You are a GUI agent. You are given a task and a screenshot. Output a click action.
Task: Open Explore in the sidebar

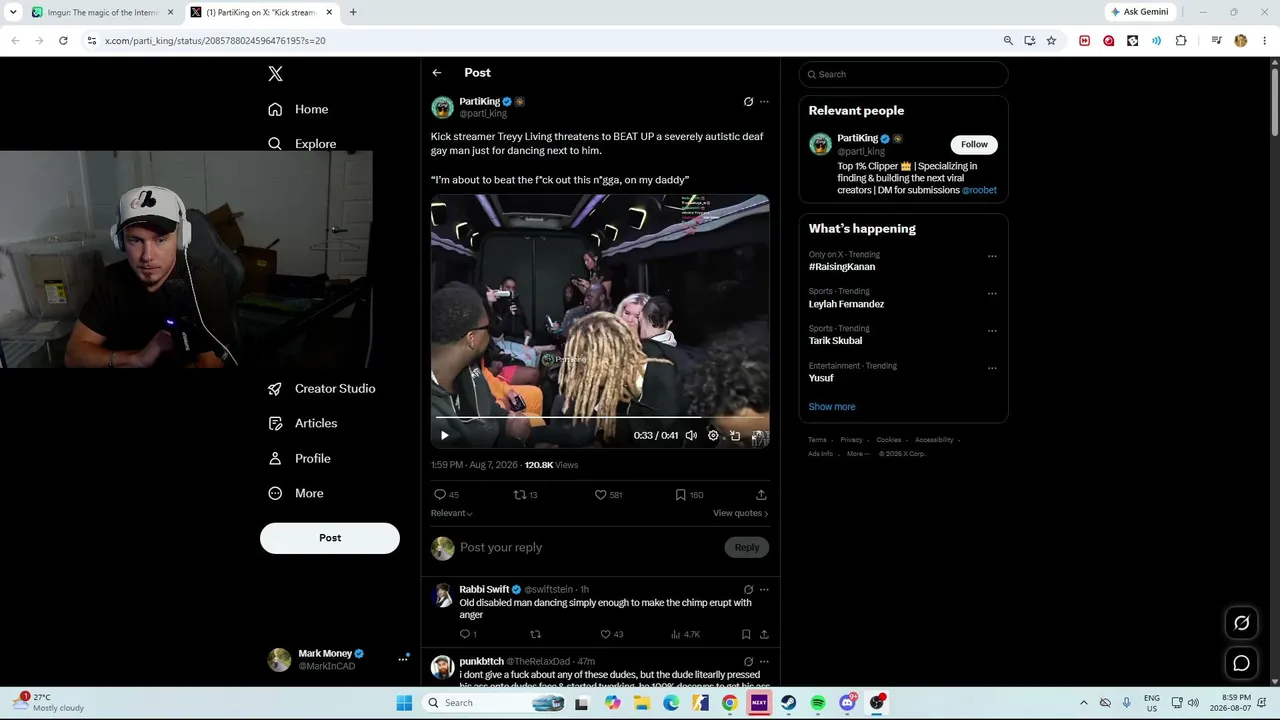click(302, 144)
